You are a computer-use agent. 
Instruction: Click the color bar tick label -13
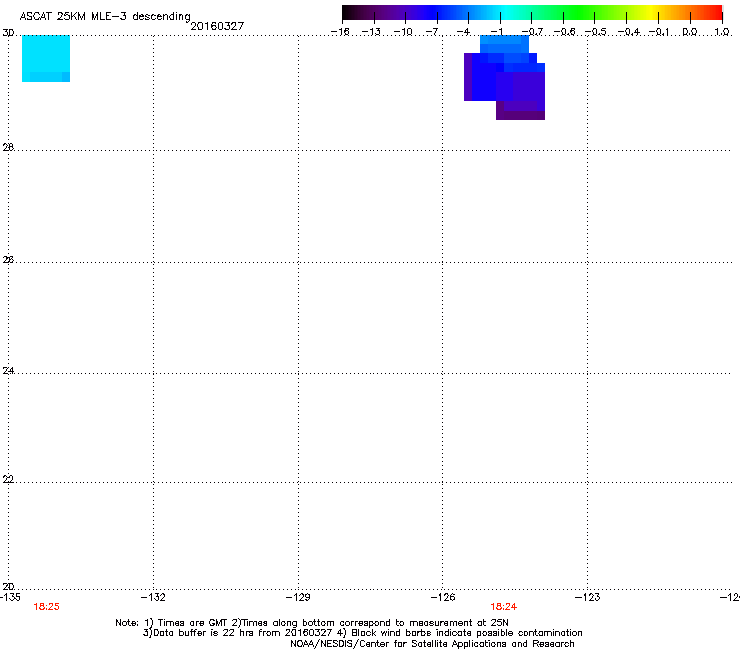[371, 32]
